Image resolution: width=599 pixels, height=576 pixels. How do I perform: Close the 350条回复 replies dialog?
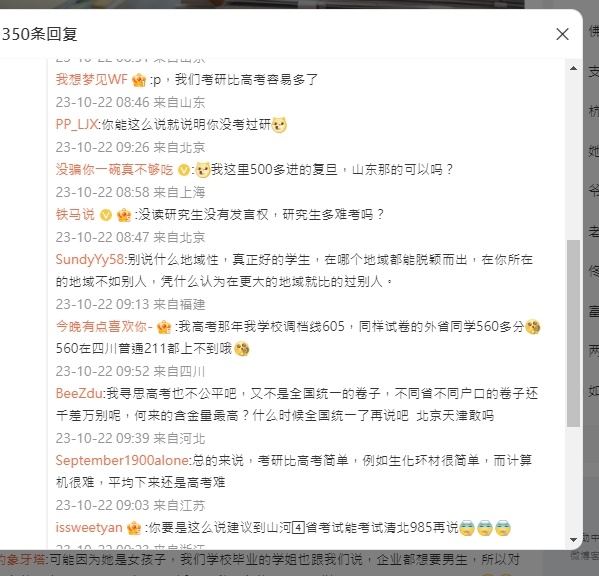[x=562, y=34]
